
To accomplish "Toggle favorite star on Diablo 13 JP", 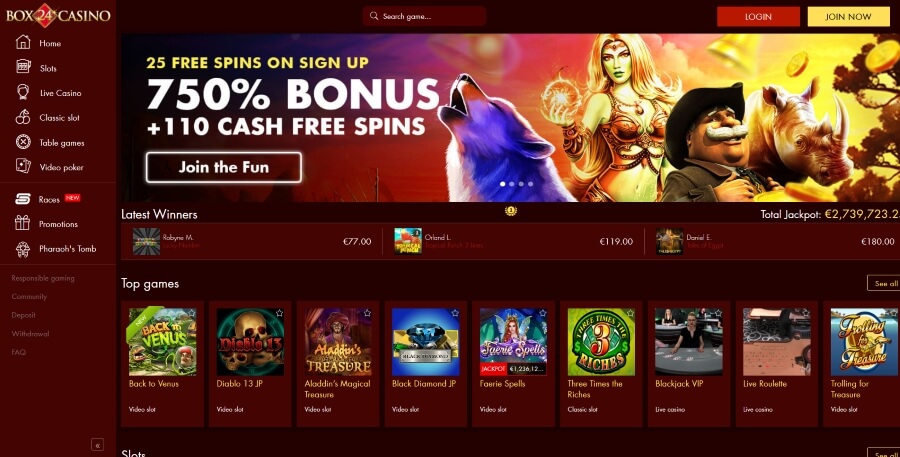I will pos(280,313).
